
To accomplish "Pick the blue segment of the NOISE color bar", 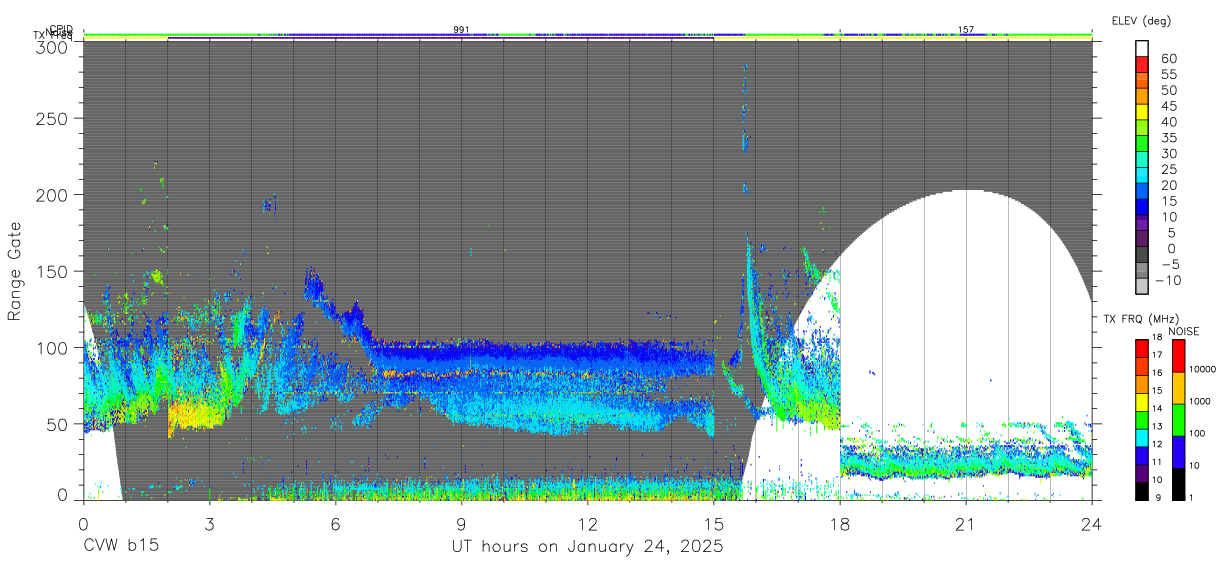I will (1177, 452).
